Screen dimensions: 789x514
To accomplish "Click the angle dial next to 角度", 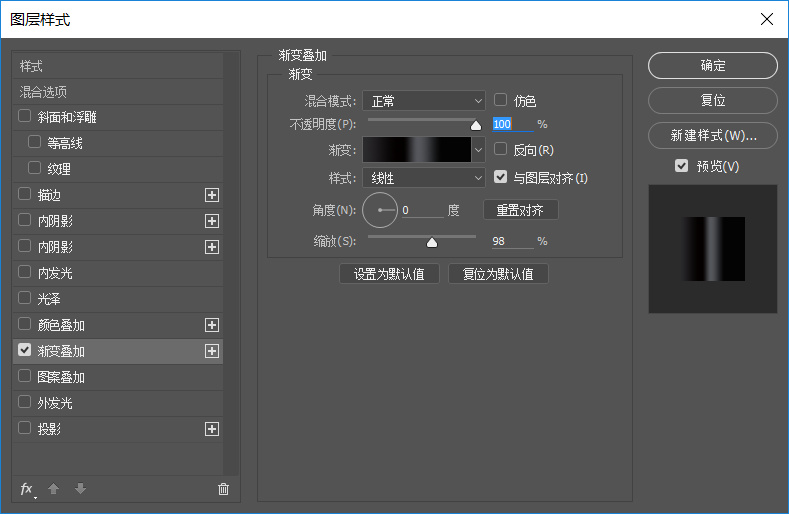I will (x=380, y=210).
